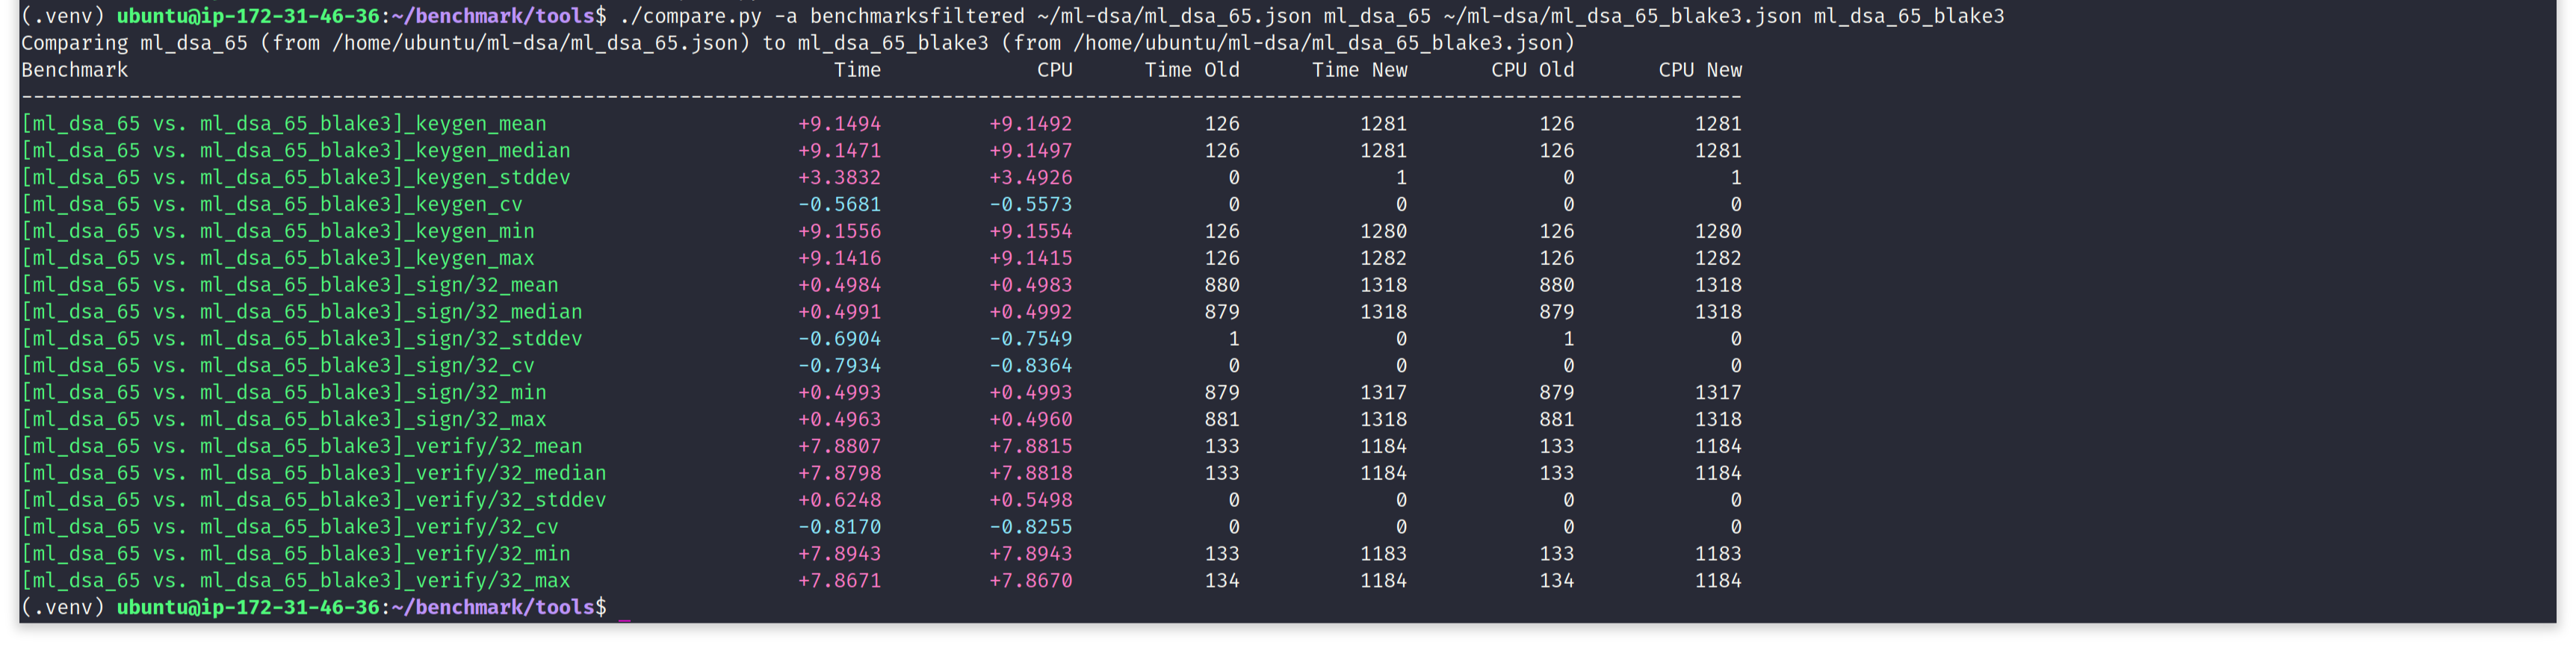Click the Time New column header
This screenshot has height=645, width=2576.
(x=1359, y=70)
